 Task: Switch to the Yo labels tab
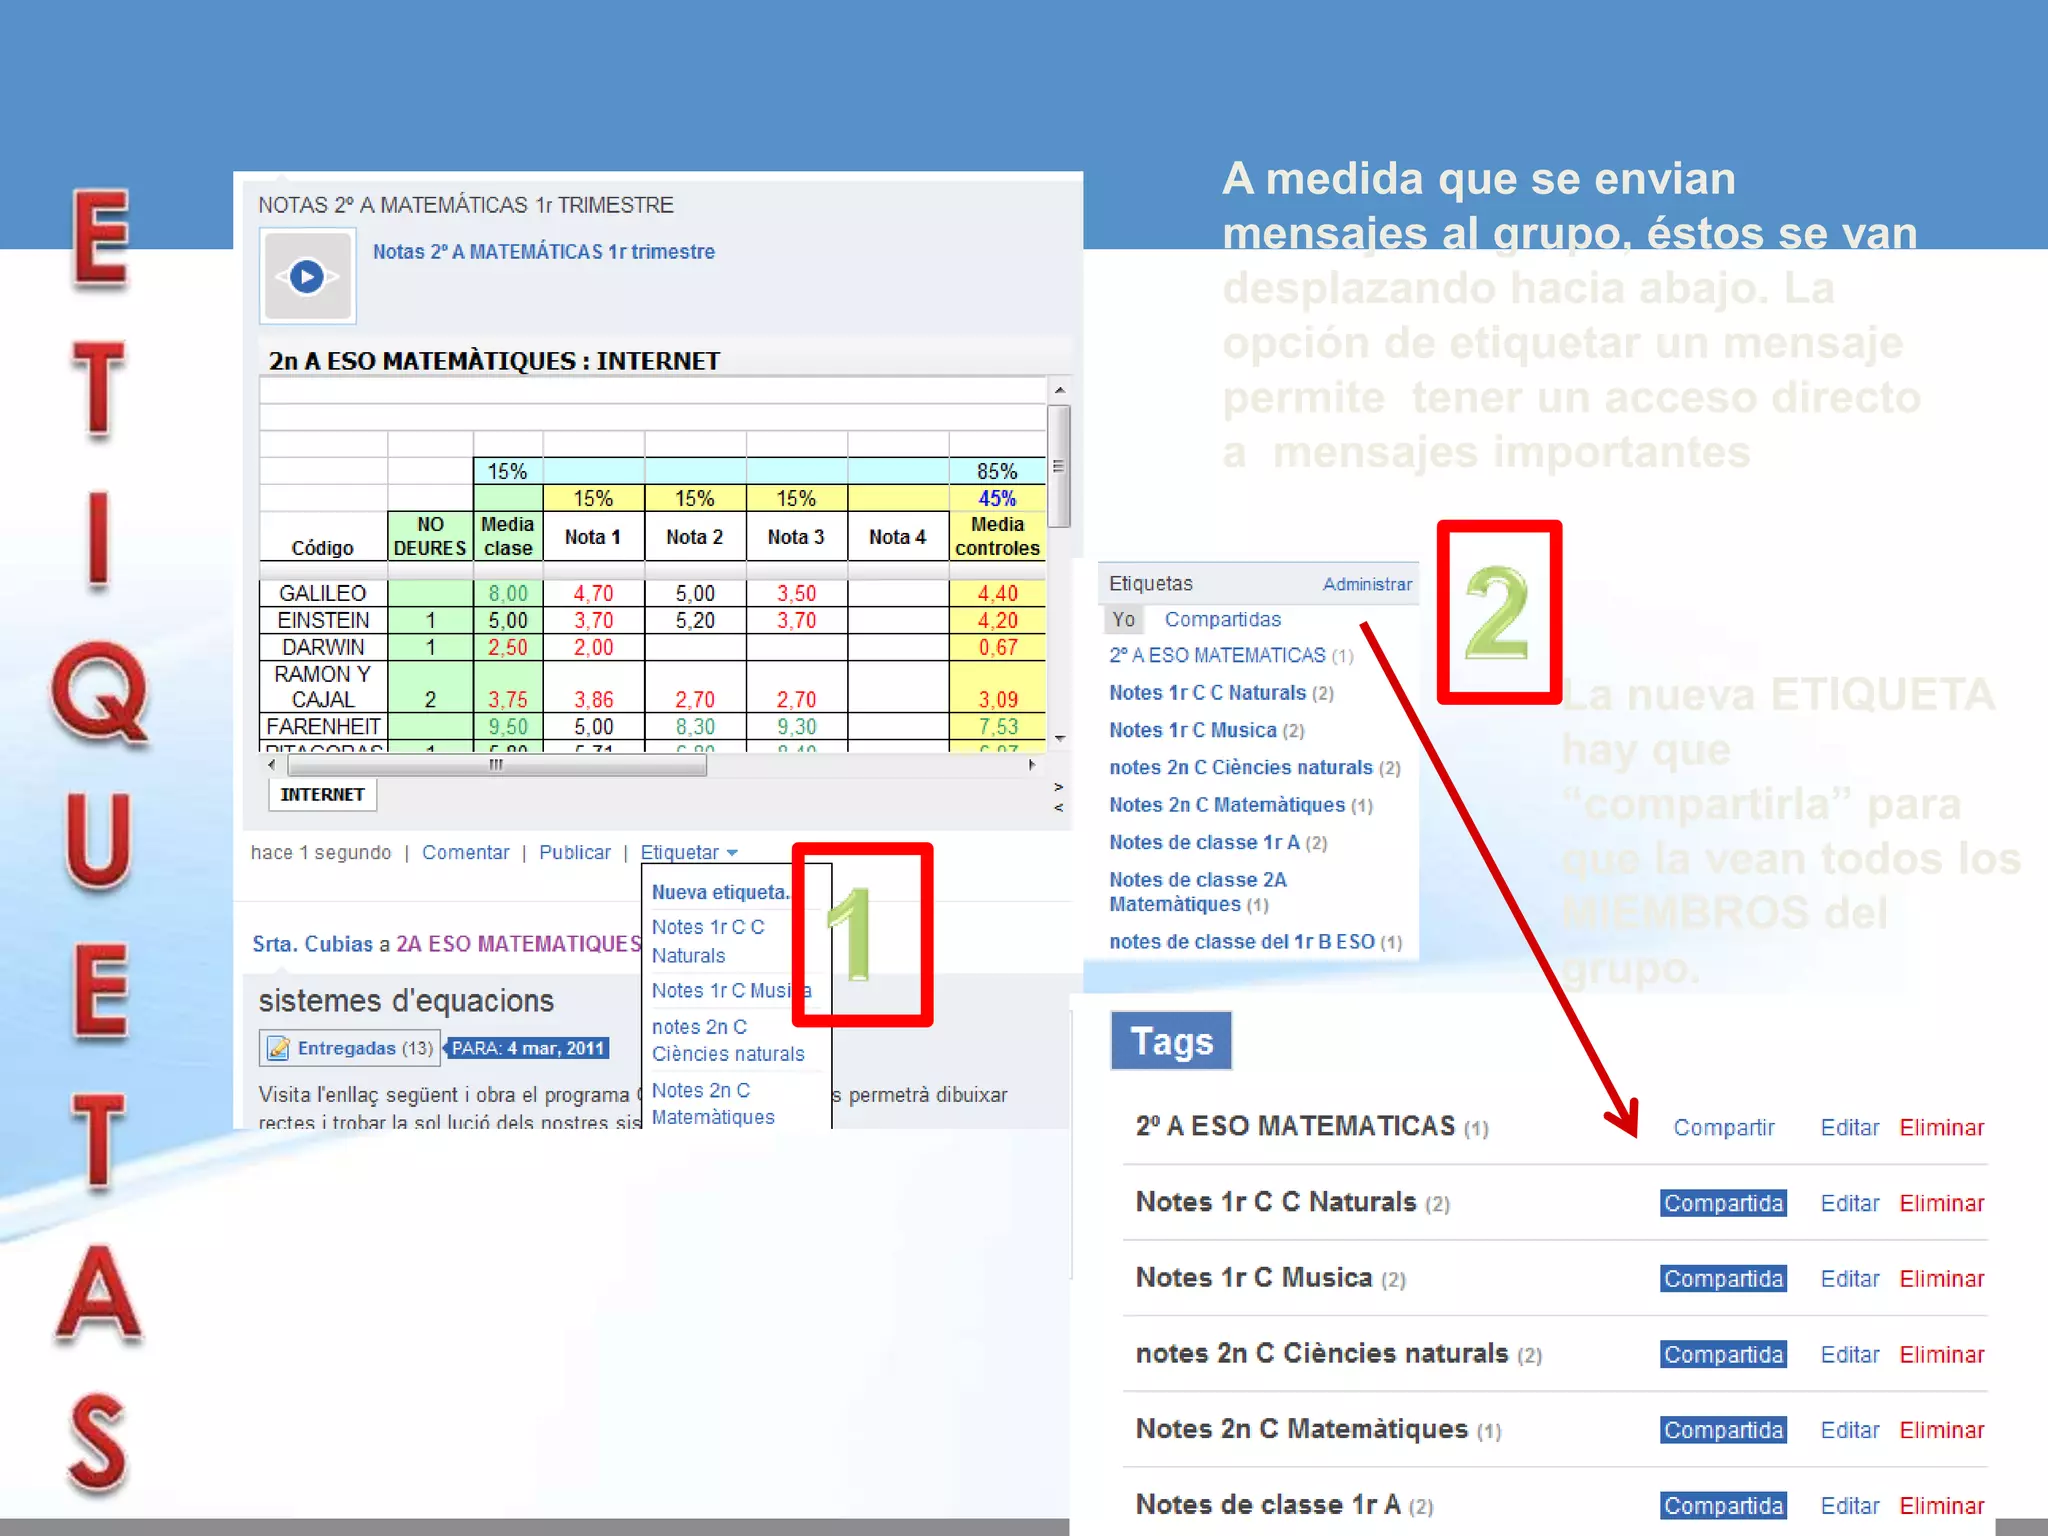1123,619
